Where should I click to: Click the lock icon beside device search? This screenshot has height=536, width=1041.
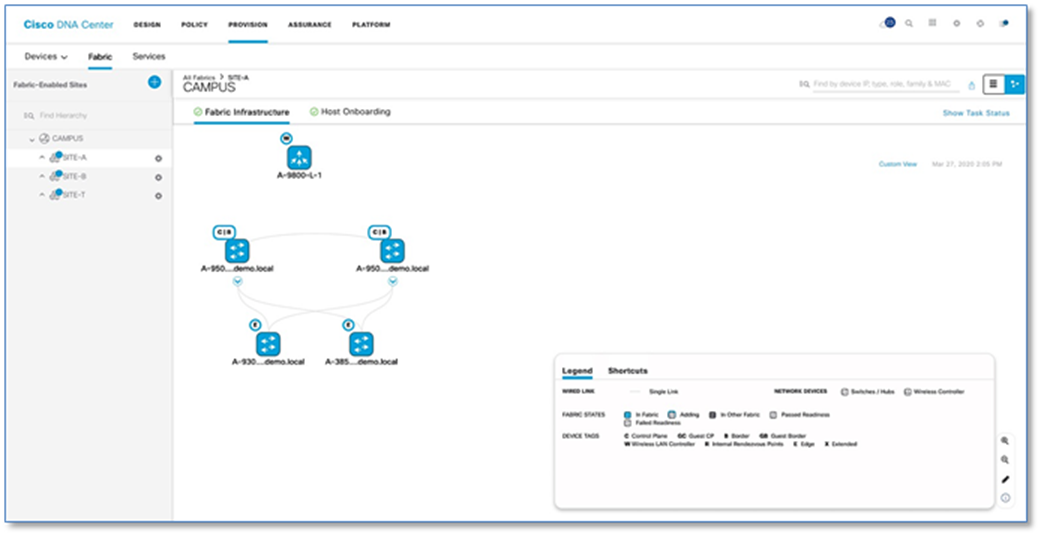click(972, 85)
